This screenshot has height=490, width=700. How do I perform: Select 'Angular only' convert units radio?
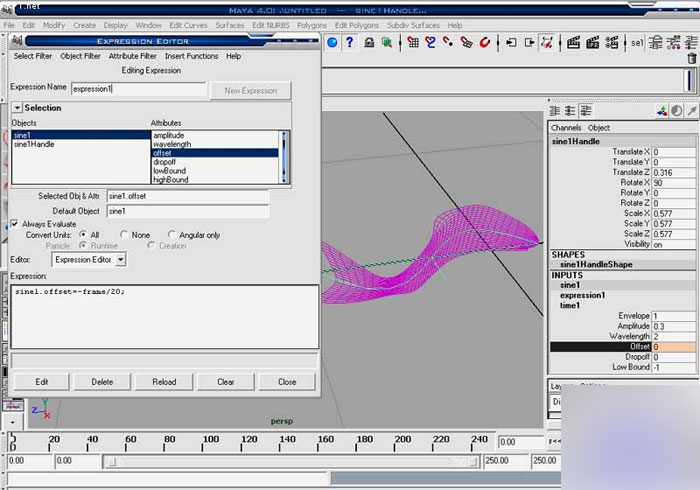click(x=172, y=234)
